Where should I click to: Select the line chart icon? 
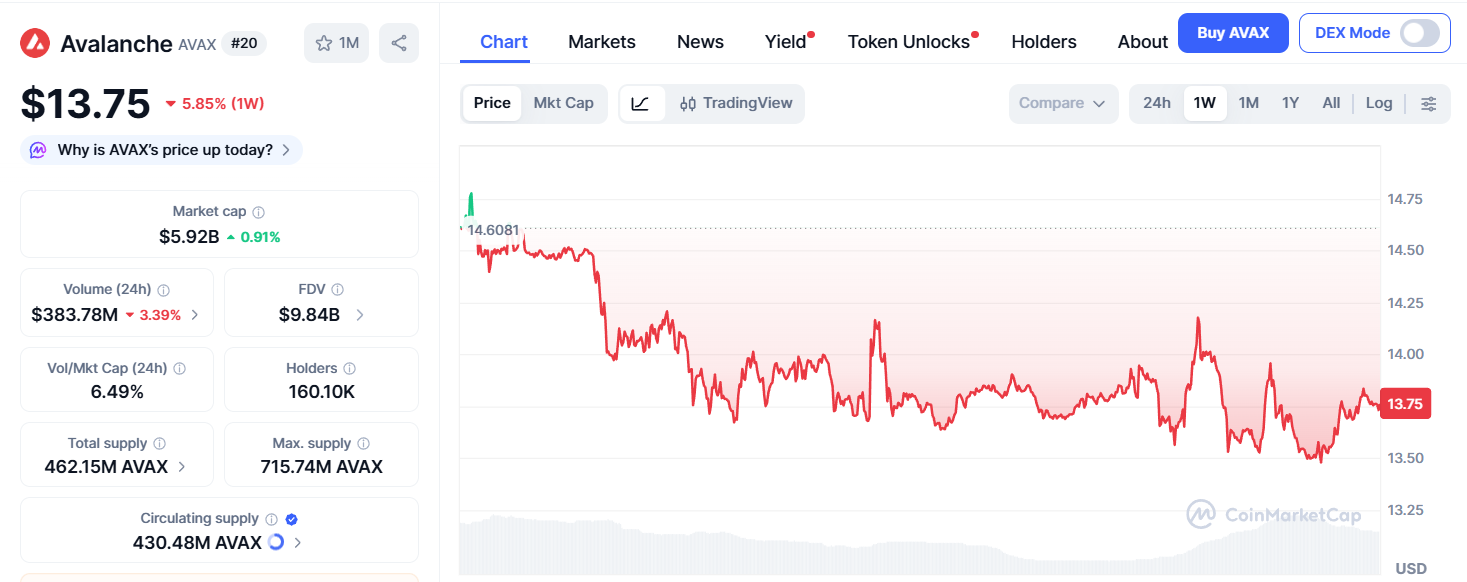pos(641,103)
